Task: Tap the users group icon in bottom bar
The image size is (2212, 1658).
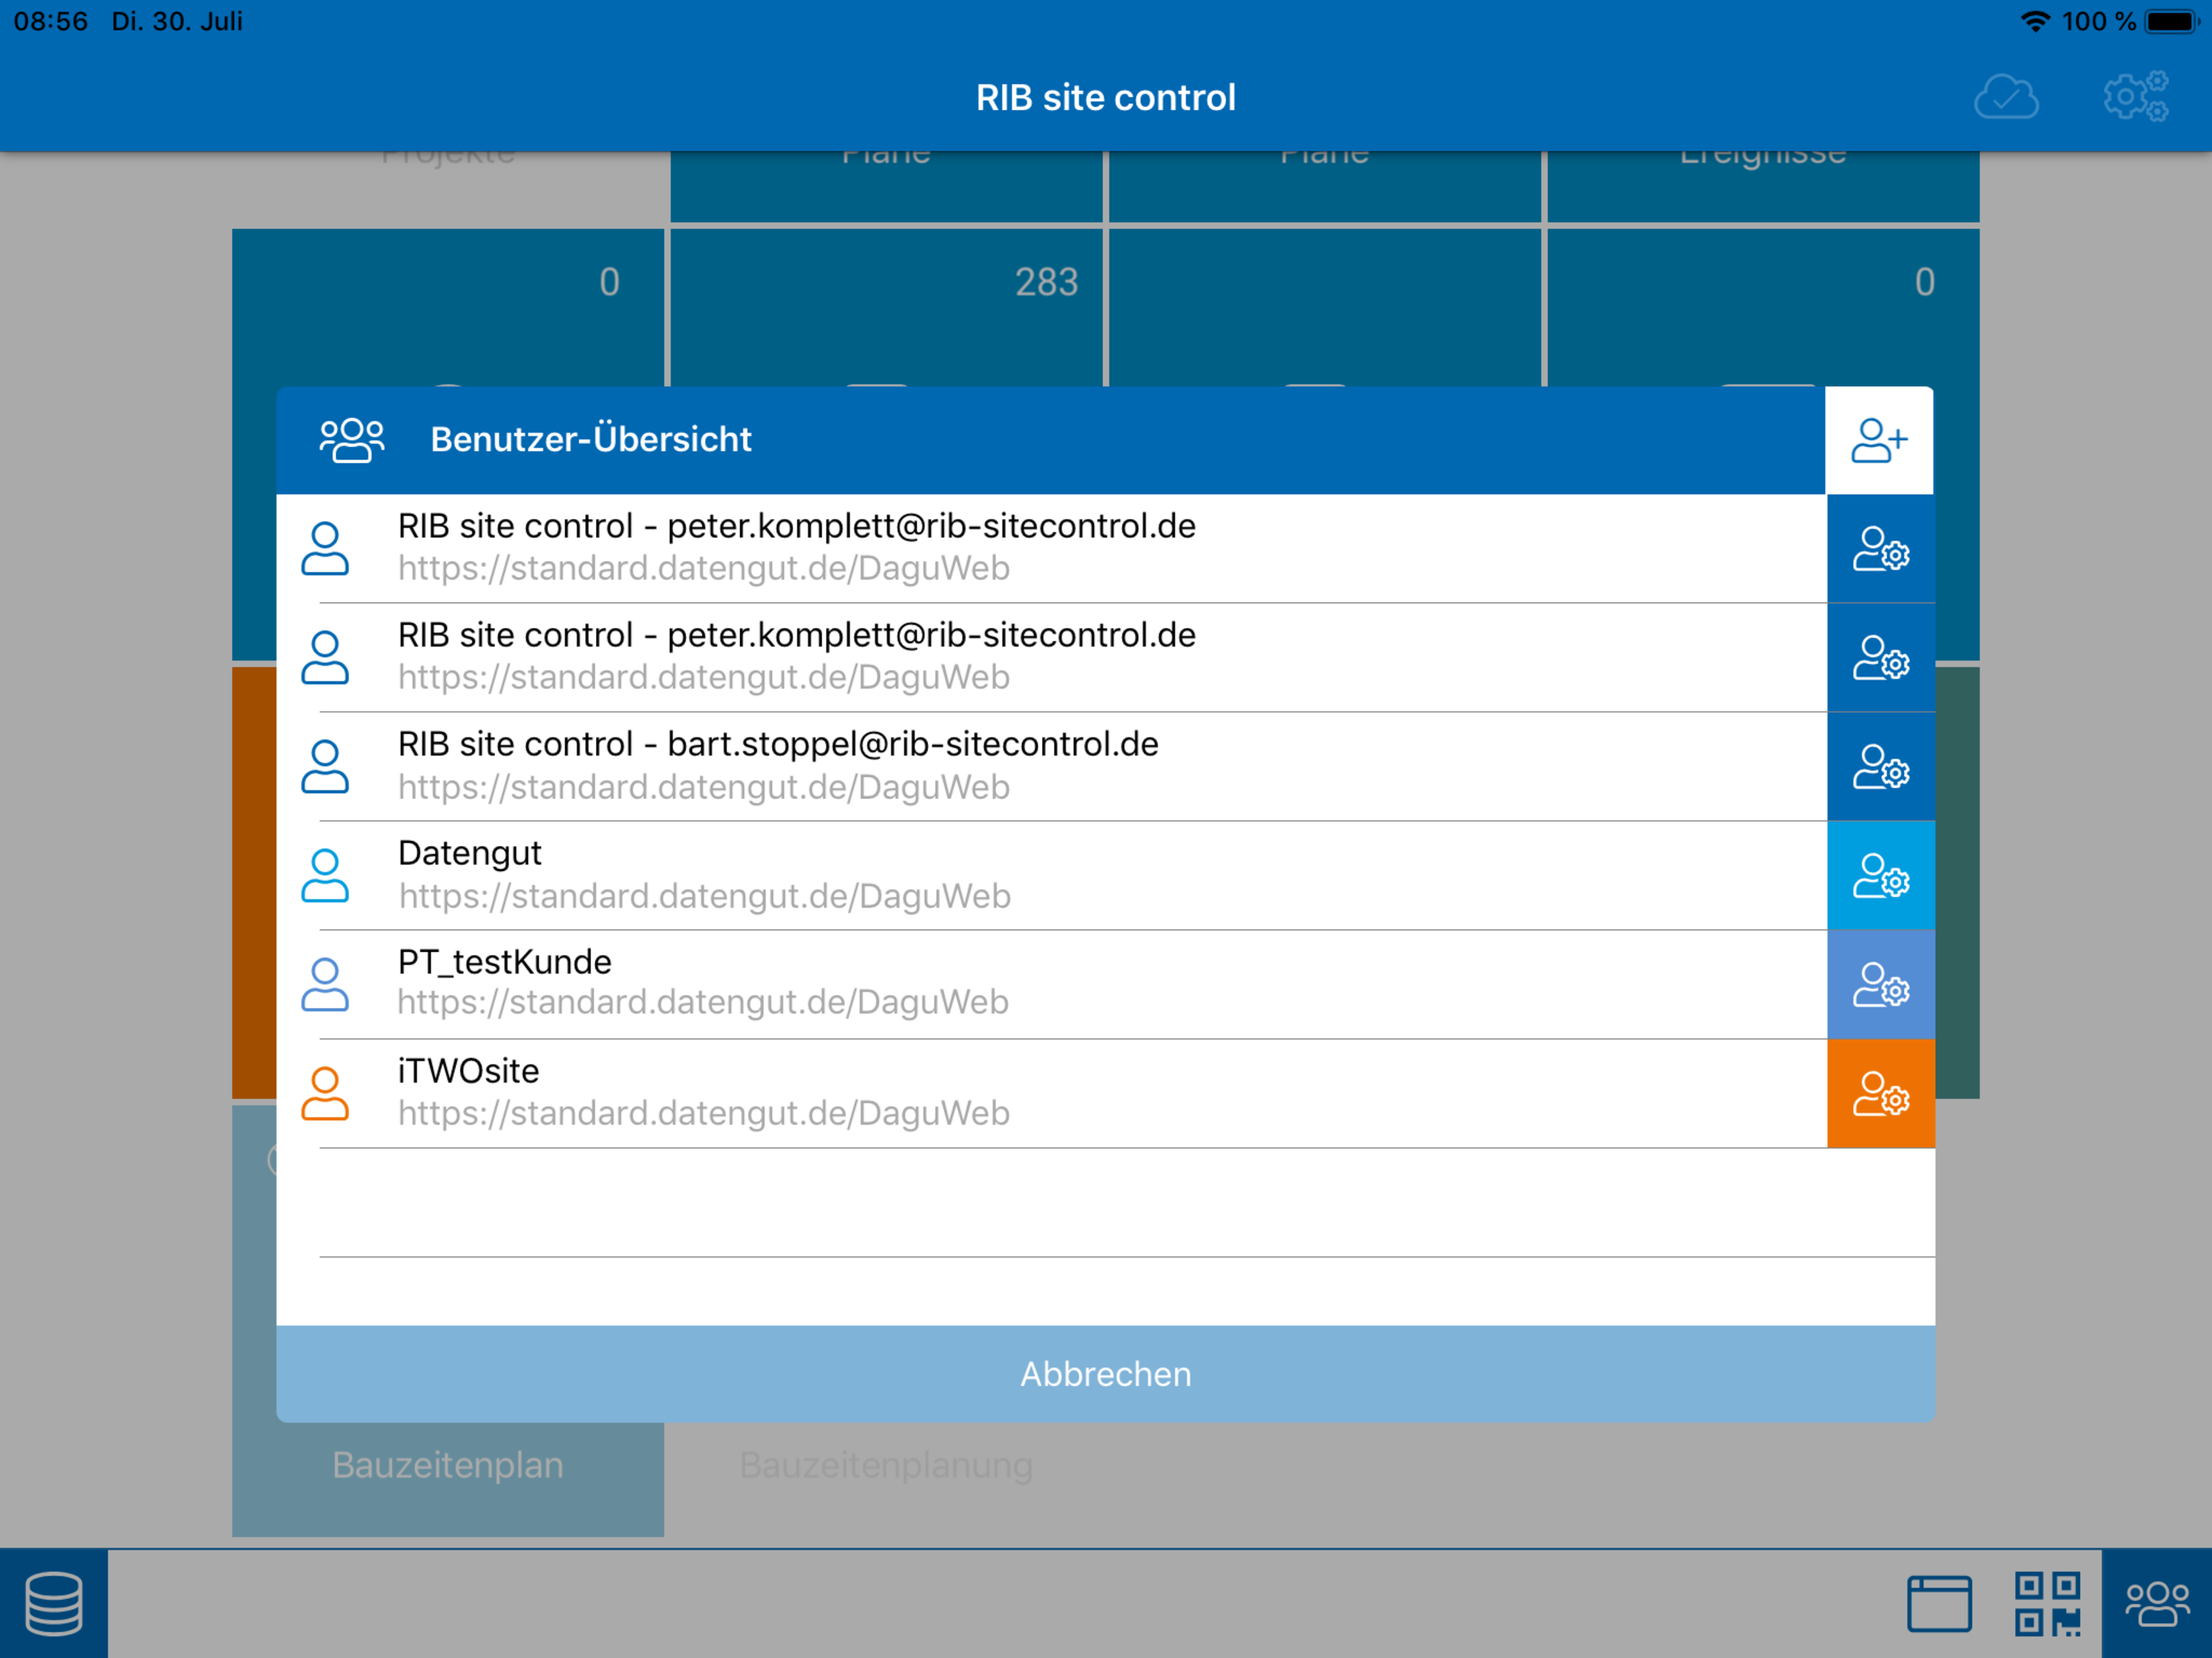Action: (2156, 1604)
